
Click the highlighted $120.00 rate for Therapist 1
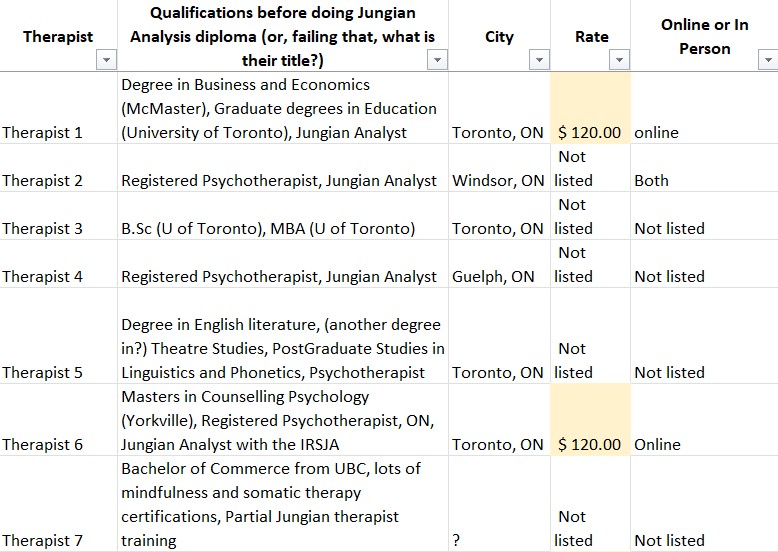point(590,132)
